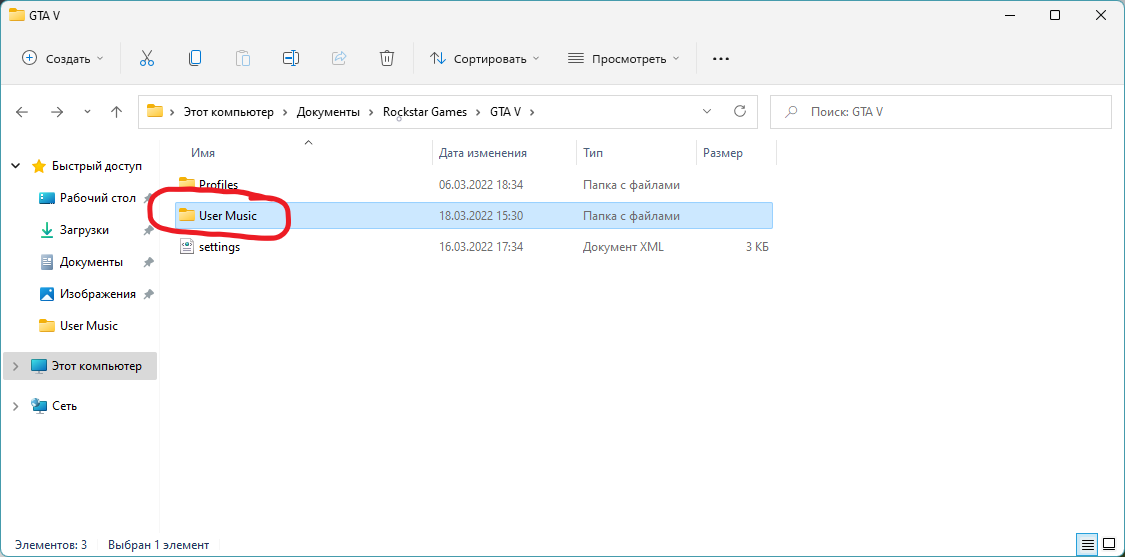Screen dimensions: 1125x557
Task: Click date 06.03.2022 18:34 of Profiles
Action: pyautogui.click(x=481, y=184)
